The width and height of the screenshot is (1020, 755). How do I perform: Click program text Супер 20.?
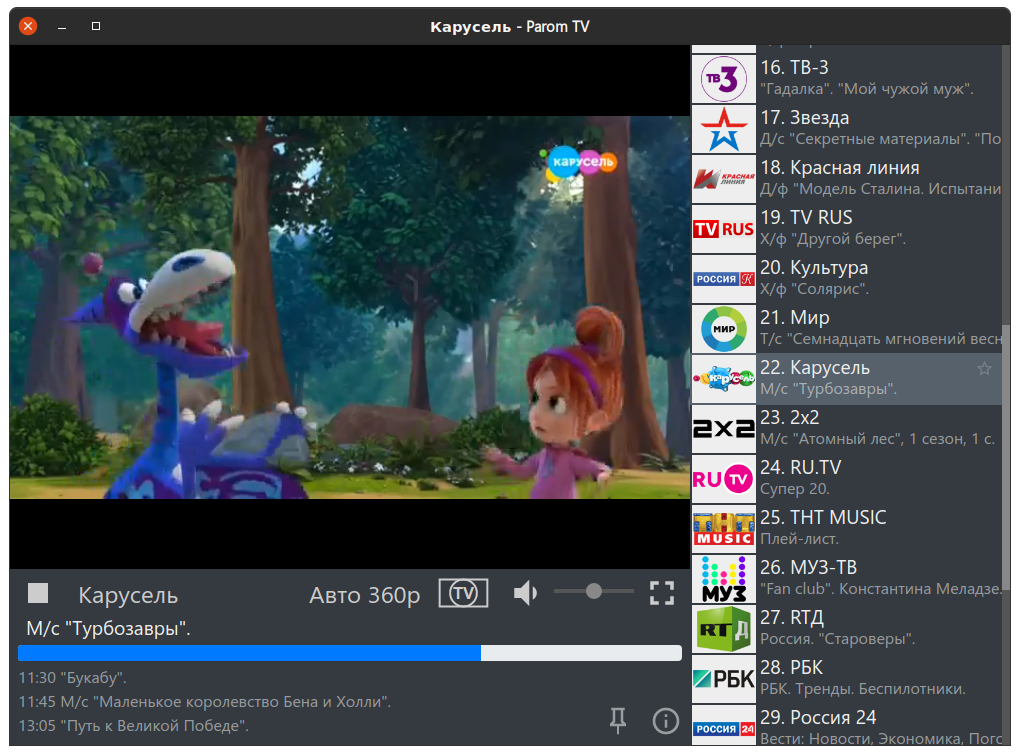pyautogui.click(x=795, y=489)
